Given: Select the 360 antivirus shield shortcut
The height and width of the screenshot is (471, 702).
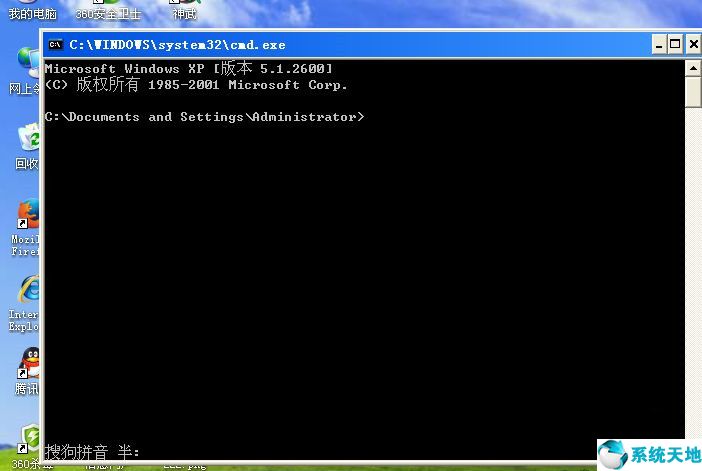Looking at the screenshot, I should (30, 438).
